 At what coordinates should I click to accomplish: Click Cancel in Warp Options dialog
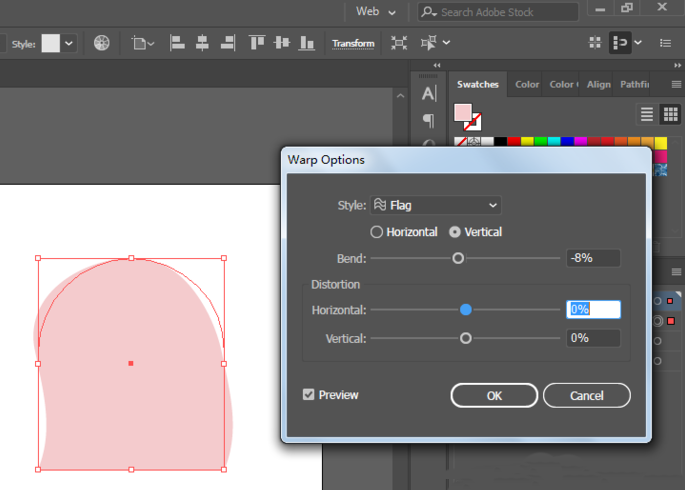tap(587, 395)
